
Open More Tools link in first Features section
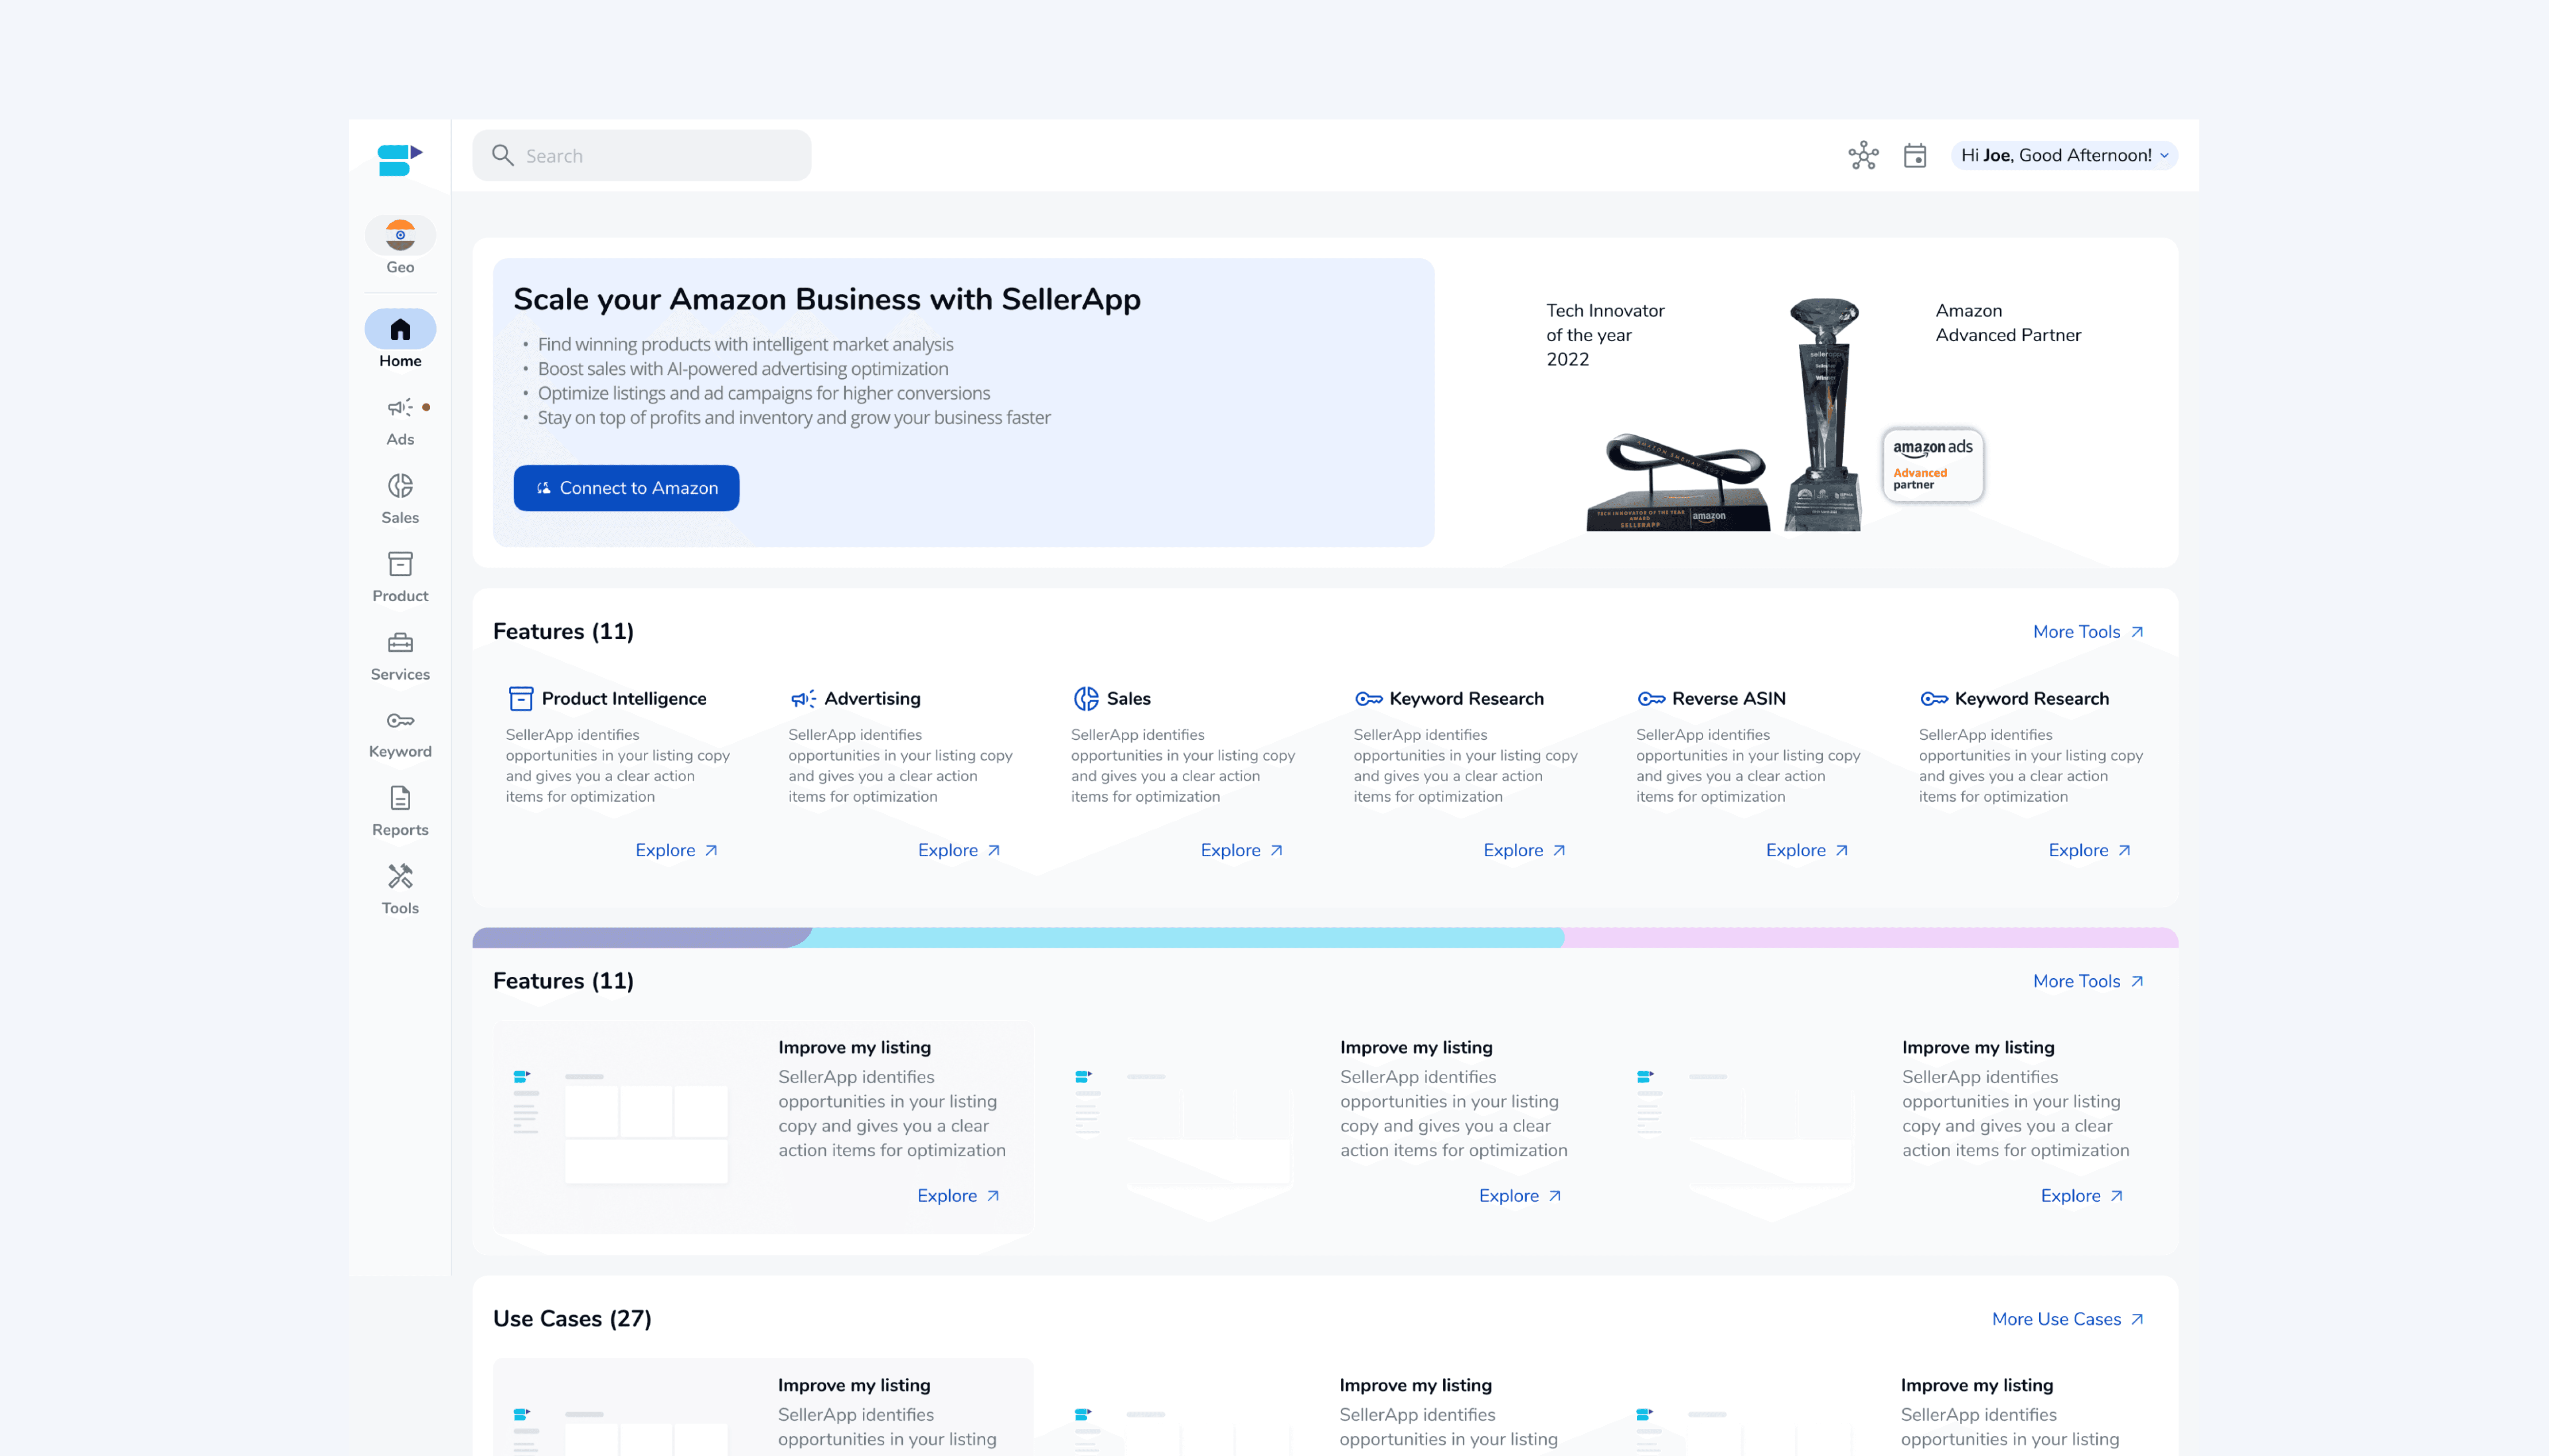click(2087, 632)
